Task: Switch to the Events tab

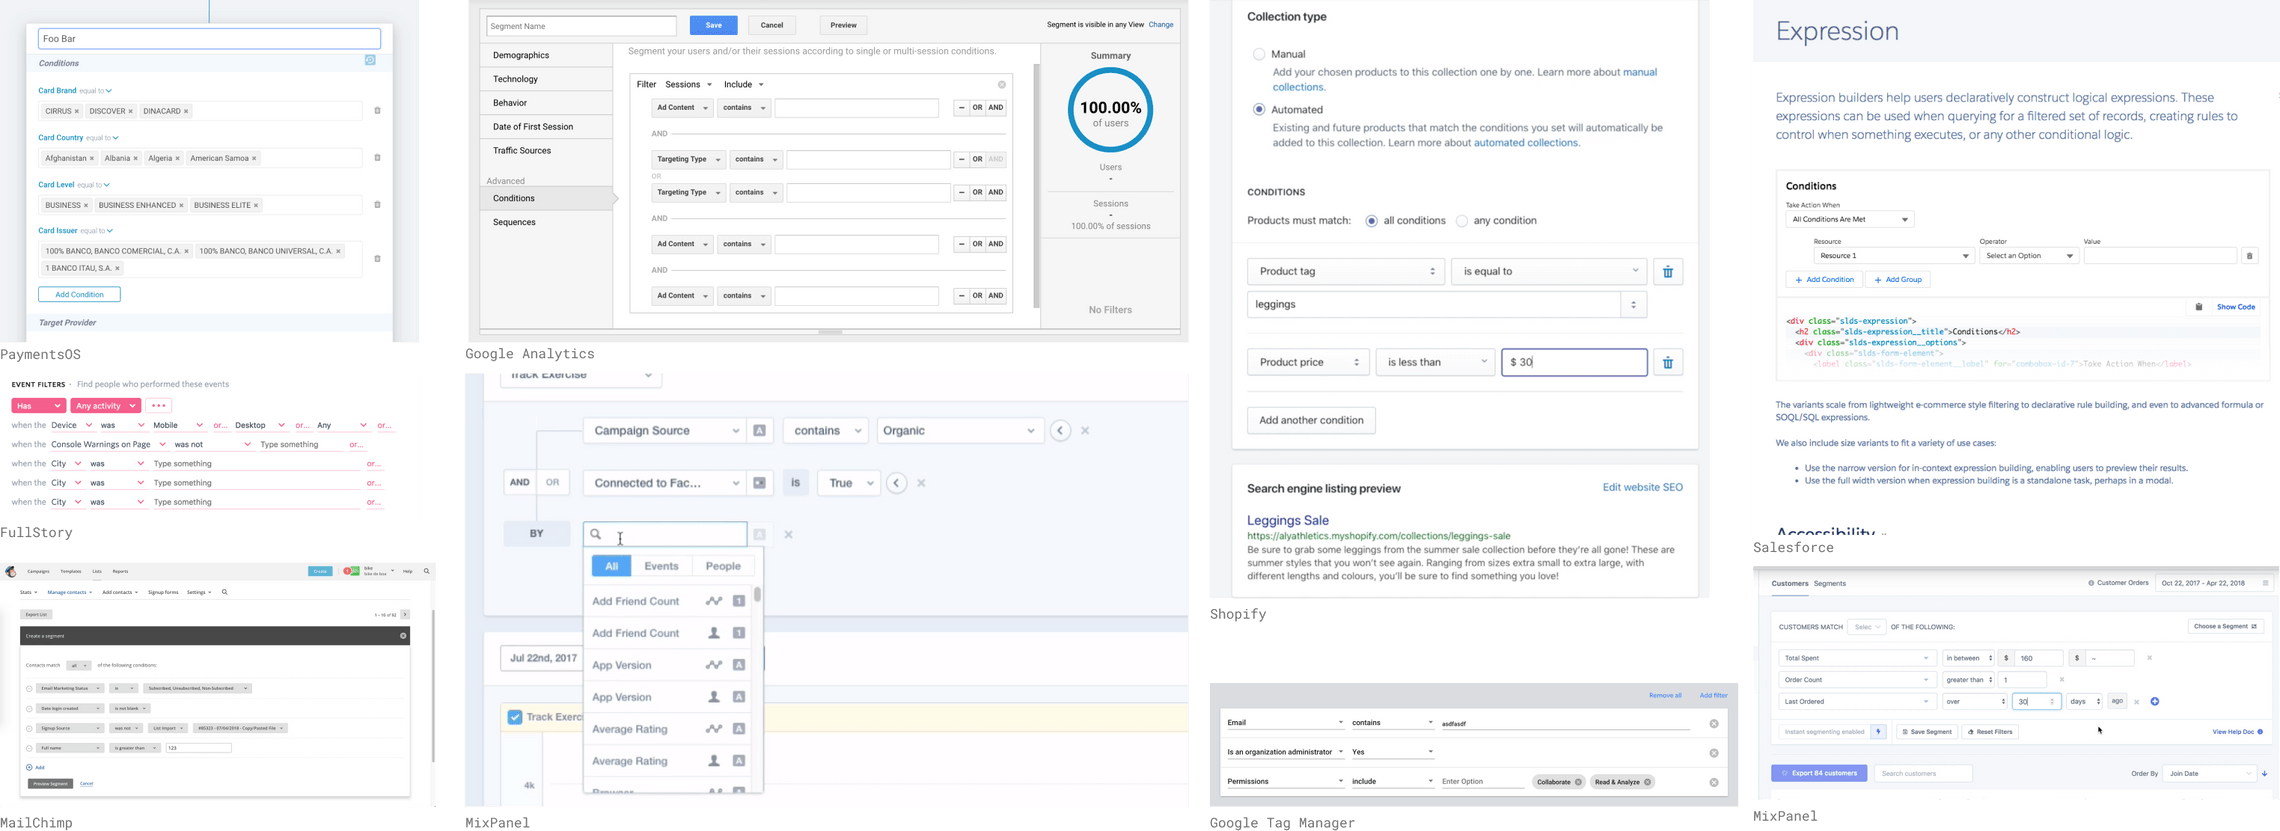Action: point(661,566)
